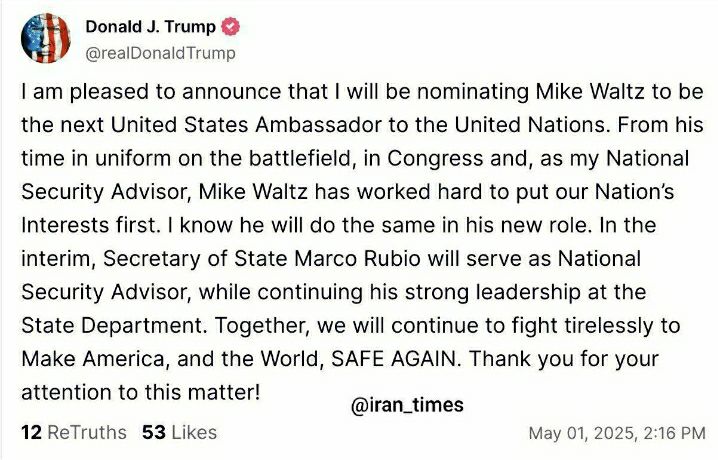Open the Donald J. Trump display name

click(x=151, y=27)
